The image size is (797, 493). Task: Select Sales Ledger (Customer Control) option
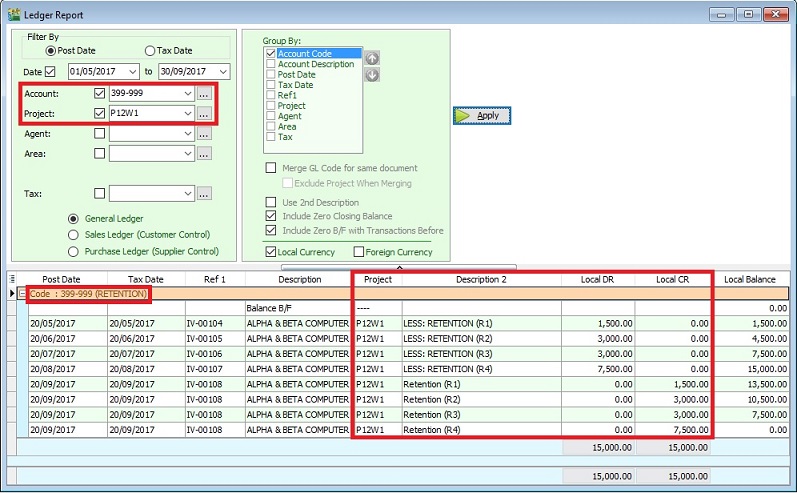pos(73,235)
